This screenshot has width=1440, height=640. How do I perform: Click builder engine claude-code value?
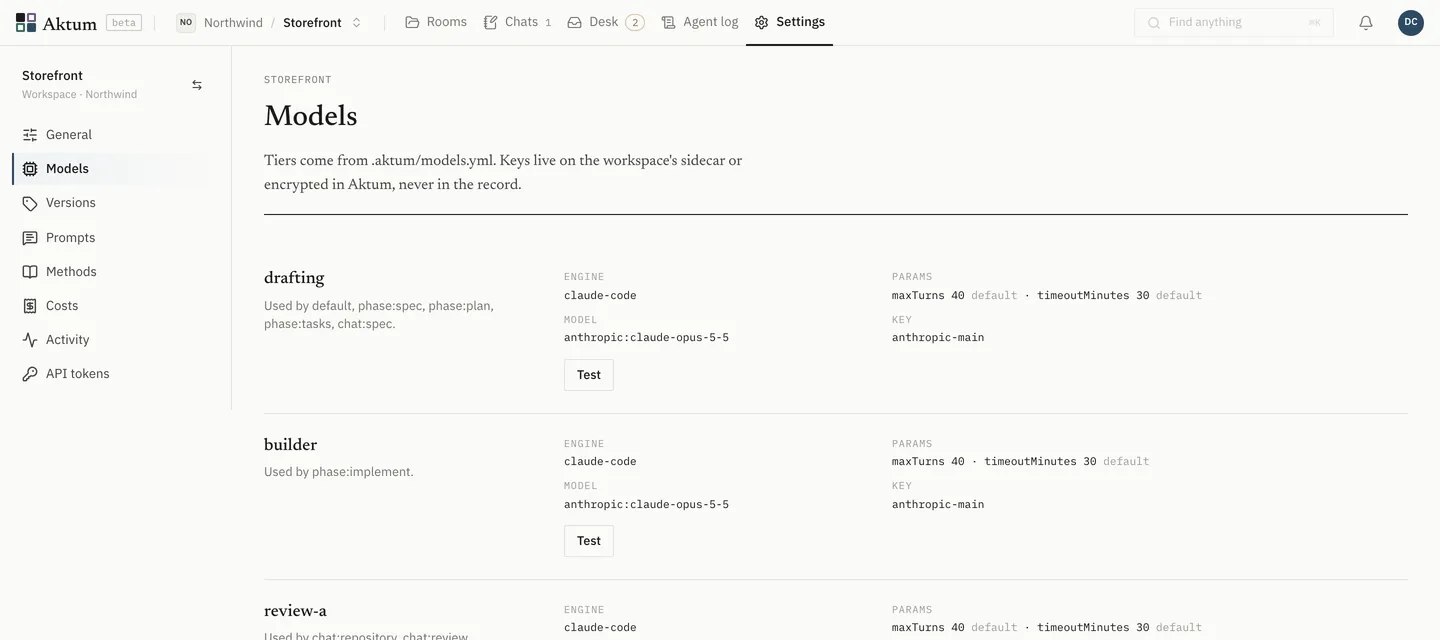click(x=600, y=462)
